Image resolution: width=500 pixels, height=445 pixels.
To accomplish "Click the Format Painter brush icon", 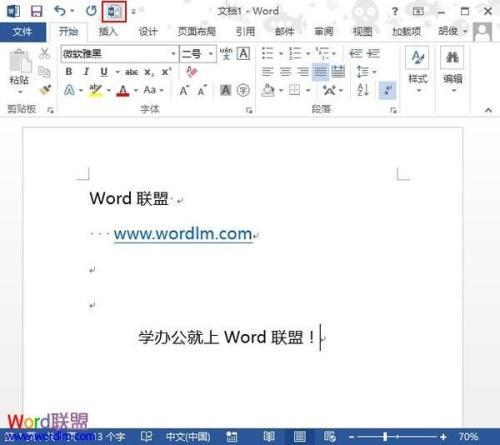I will coord(45,90).
